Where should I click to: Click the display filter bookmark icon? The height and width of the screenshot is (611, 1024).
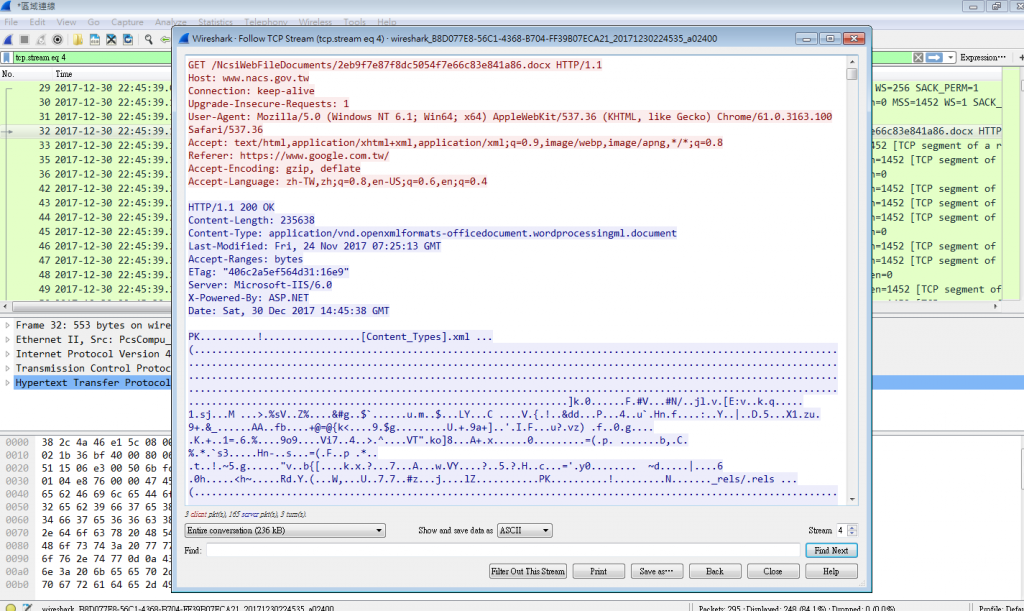point(7,57)
